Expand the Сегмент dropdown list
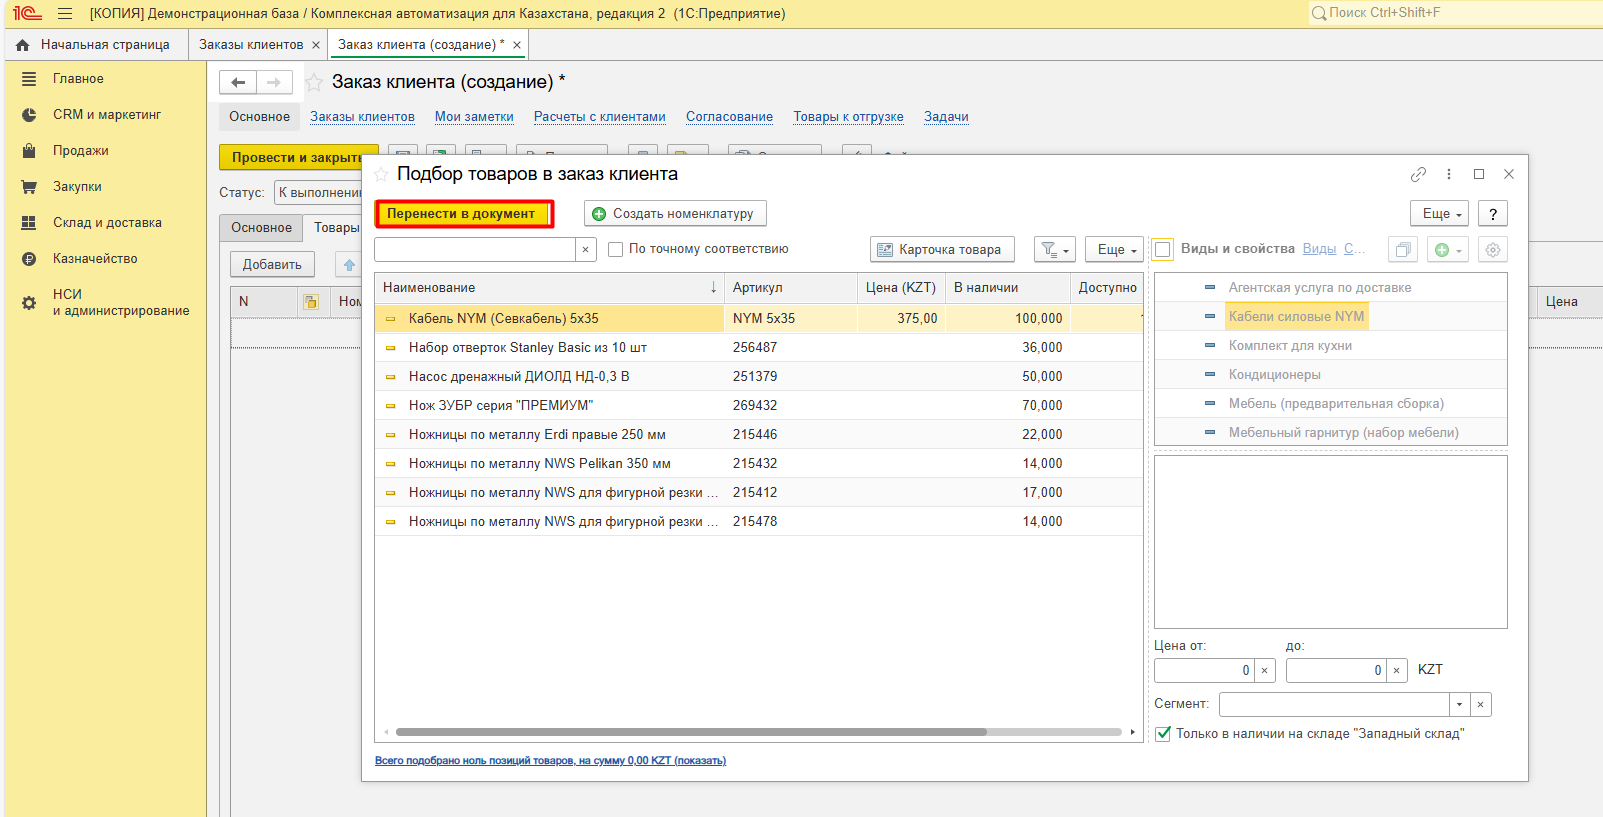The height and width of the screenshot is (817, 1603). pos(1459,705)
